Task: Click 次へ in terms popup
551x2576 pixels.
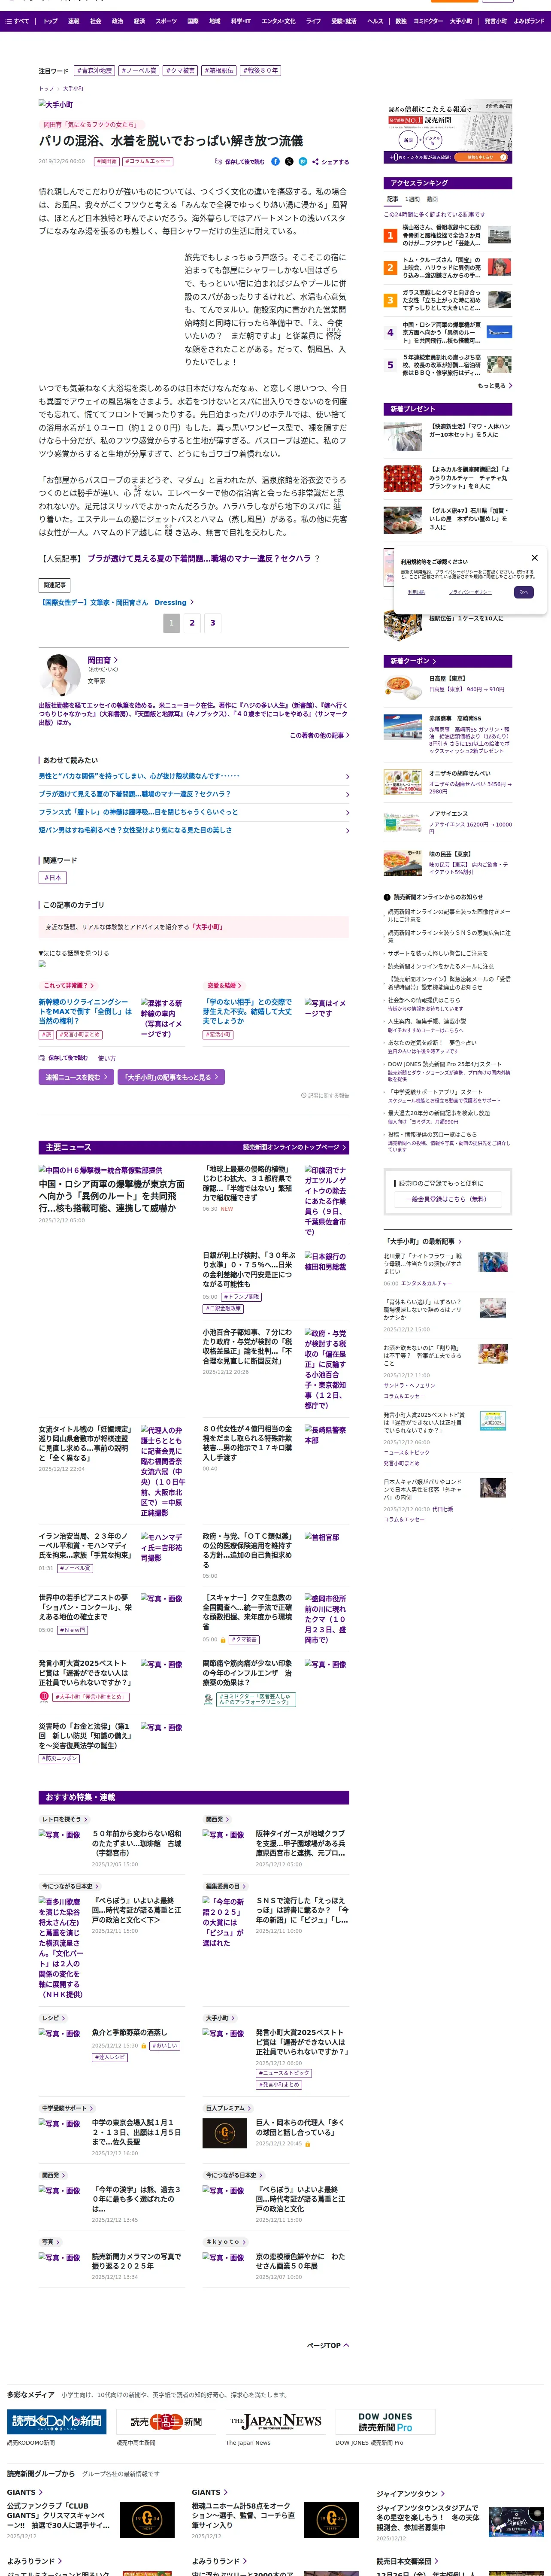Action: [523, 592]
